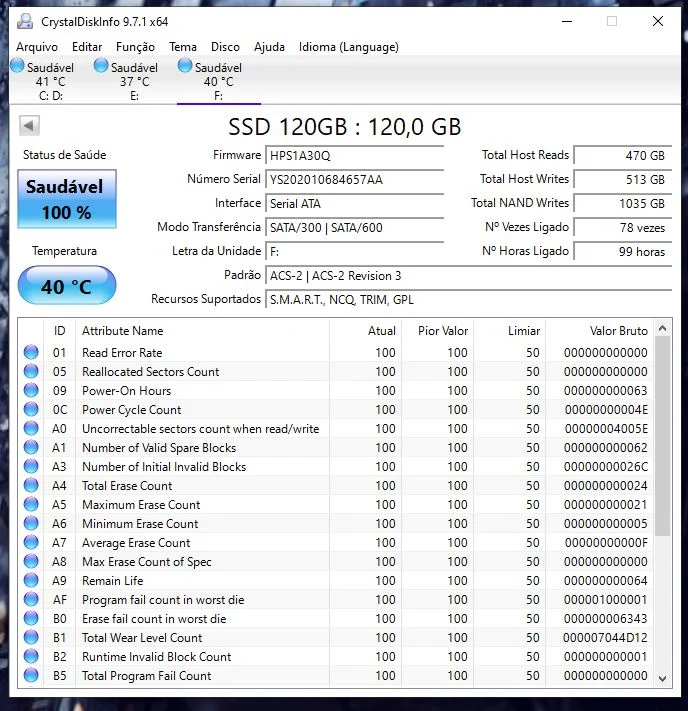The width and height of the screenshot is (688, 711).
Task: Click the Pior Valor column header
Action: tap(437, 331)
